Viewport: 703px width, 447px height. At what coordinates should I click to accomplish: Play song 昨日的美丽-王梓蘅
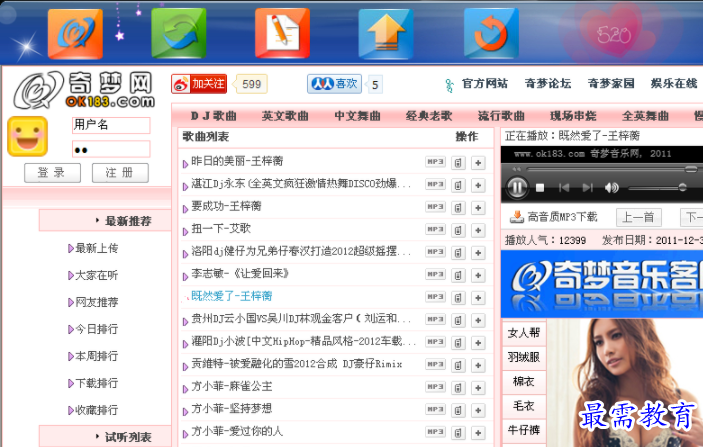[237, 161]
